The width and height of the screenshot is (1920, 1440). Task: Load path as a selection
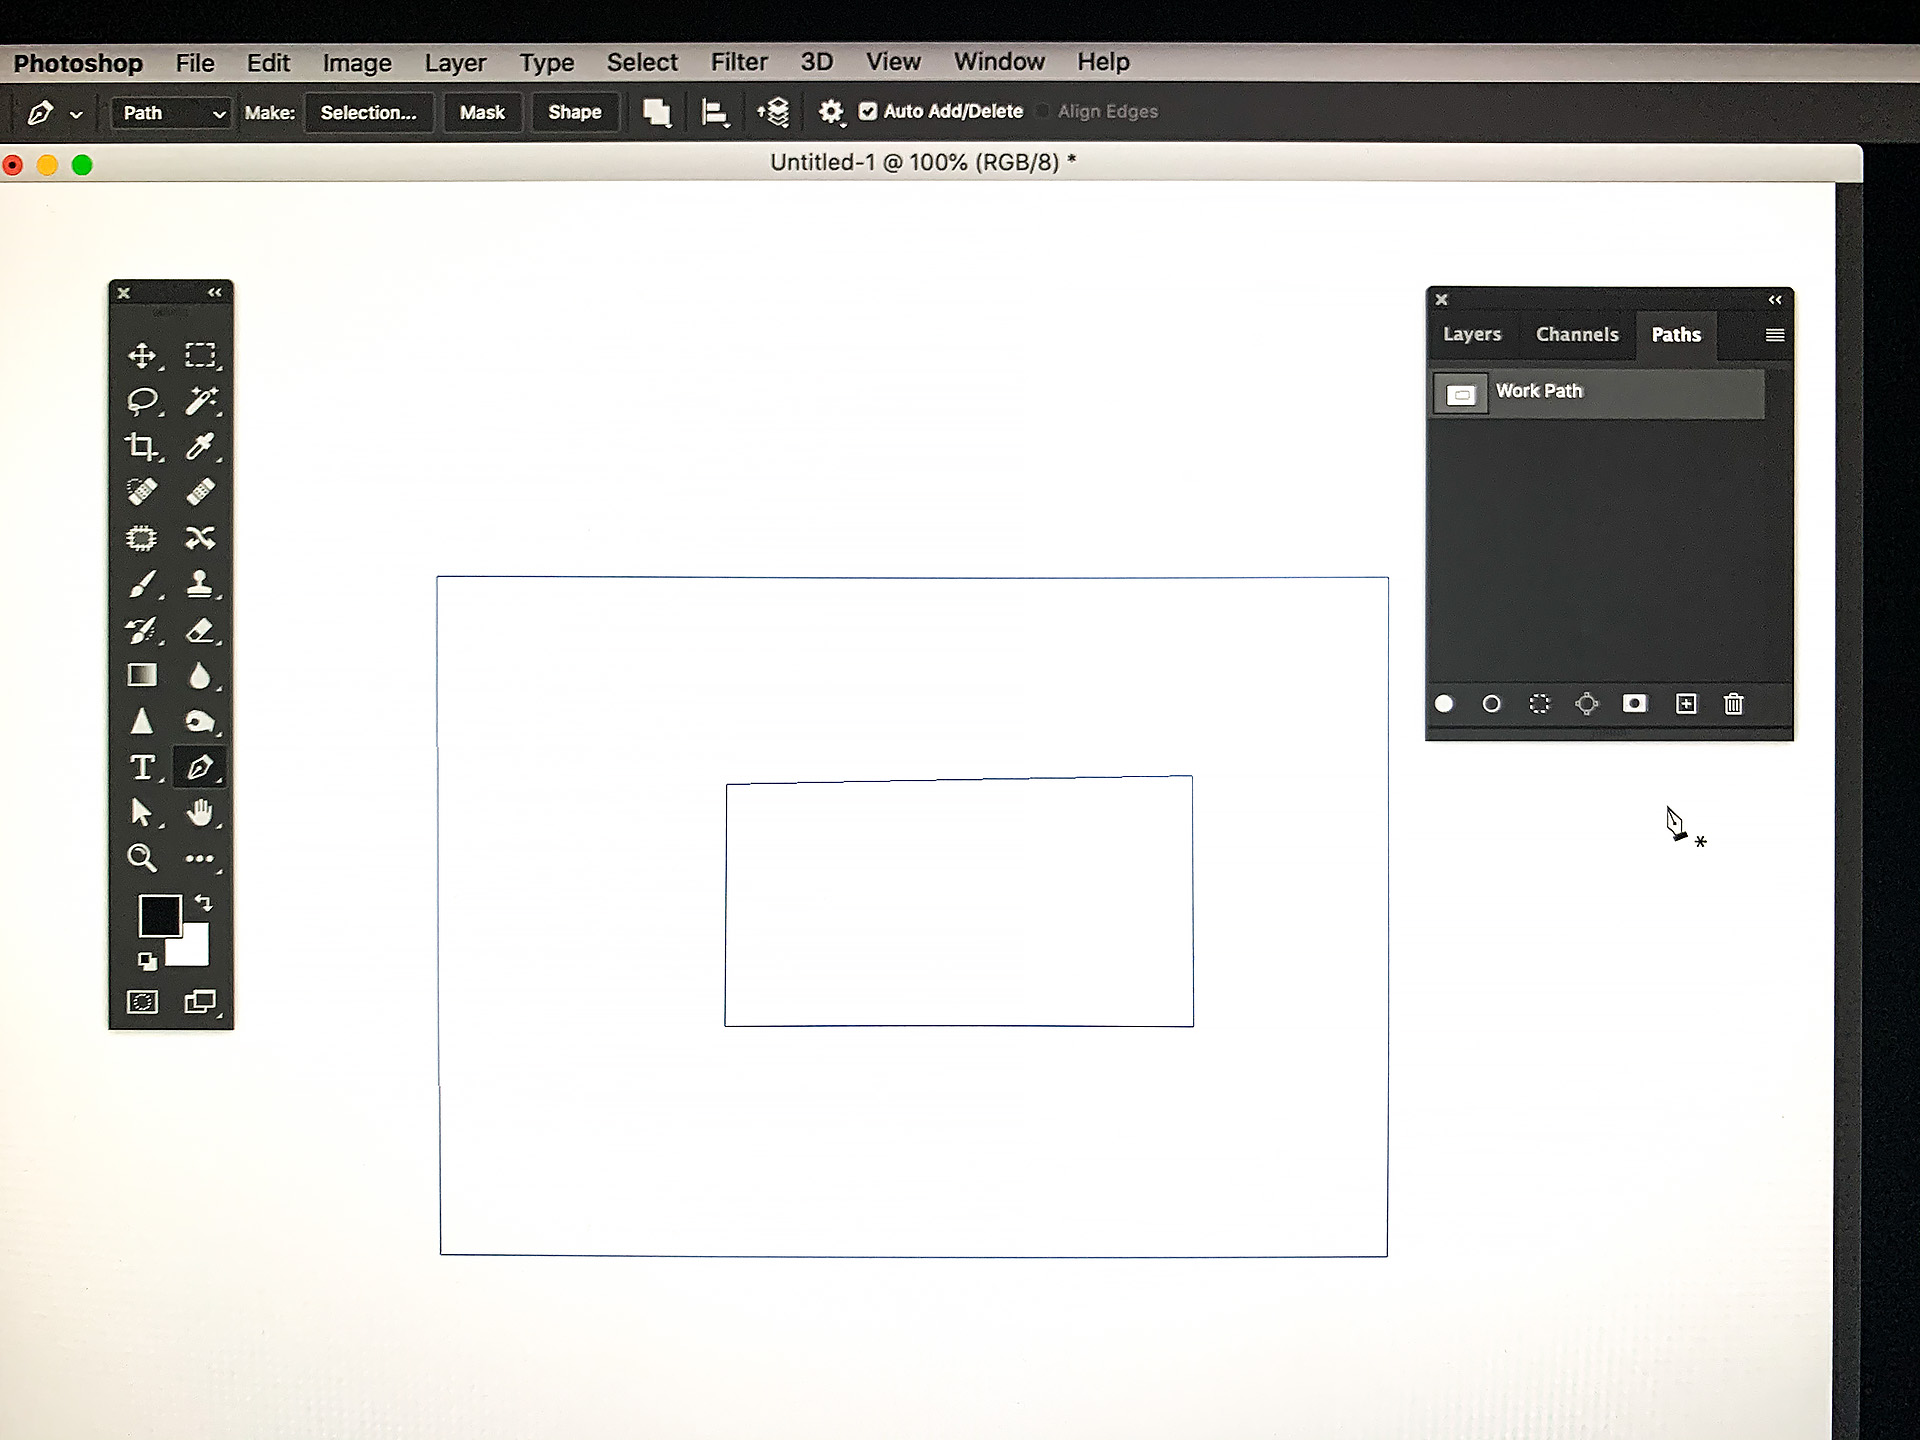tap(1539, 704)
